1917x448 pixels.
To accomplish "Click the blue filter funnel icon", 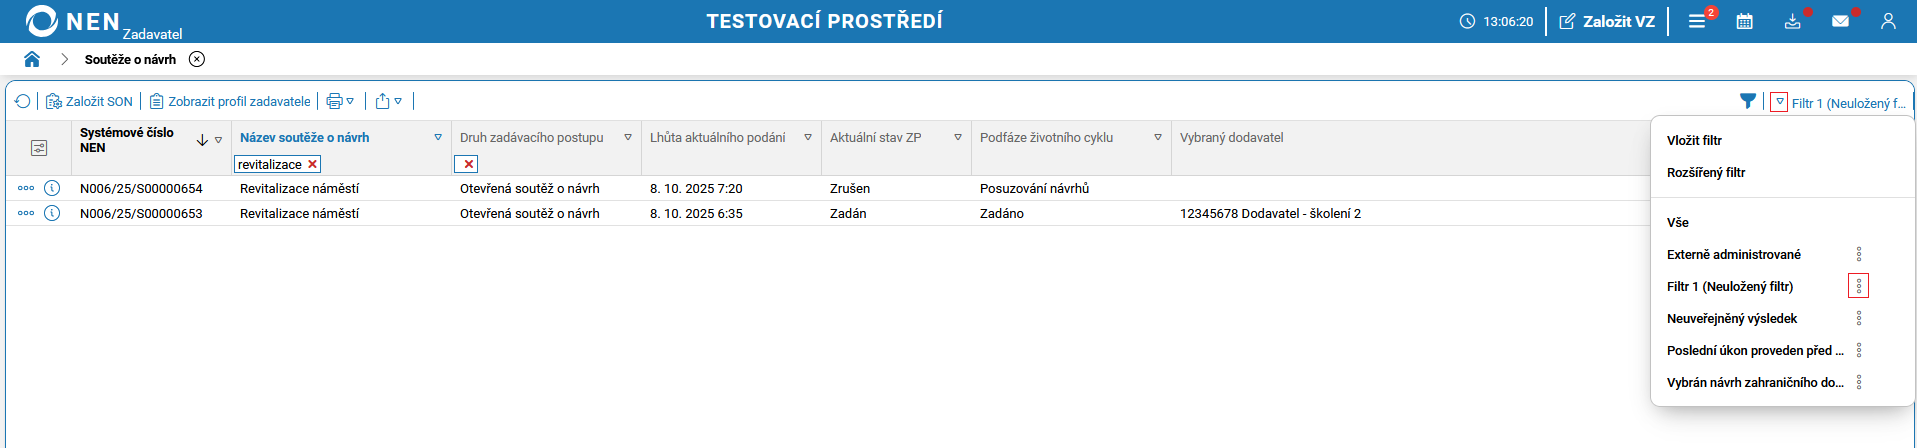I will 1747,101.
